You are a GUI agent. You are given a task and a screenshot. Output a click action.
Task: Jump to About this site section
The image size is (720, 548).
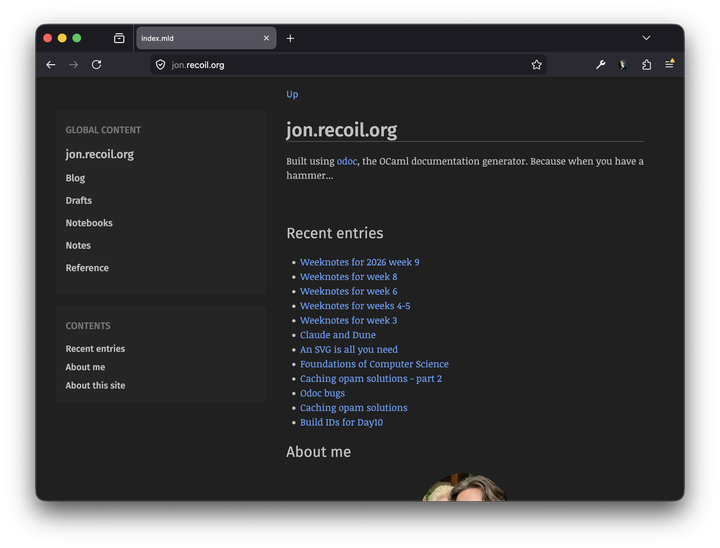(95, 385)
